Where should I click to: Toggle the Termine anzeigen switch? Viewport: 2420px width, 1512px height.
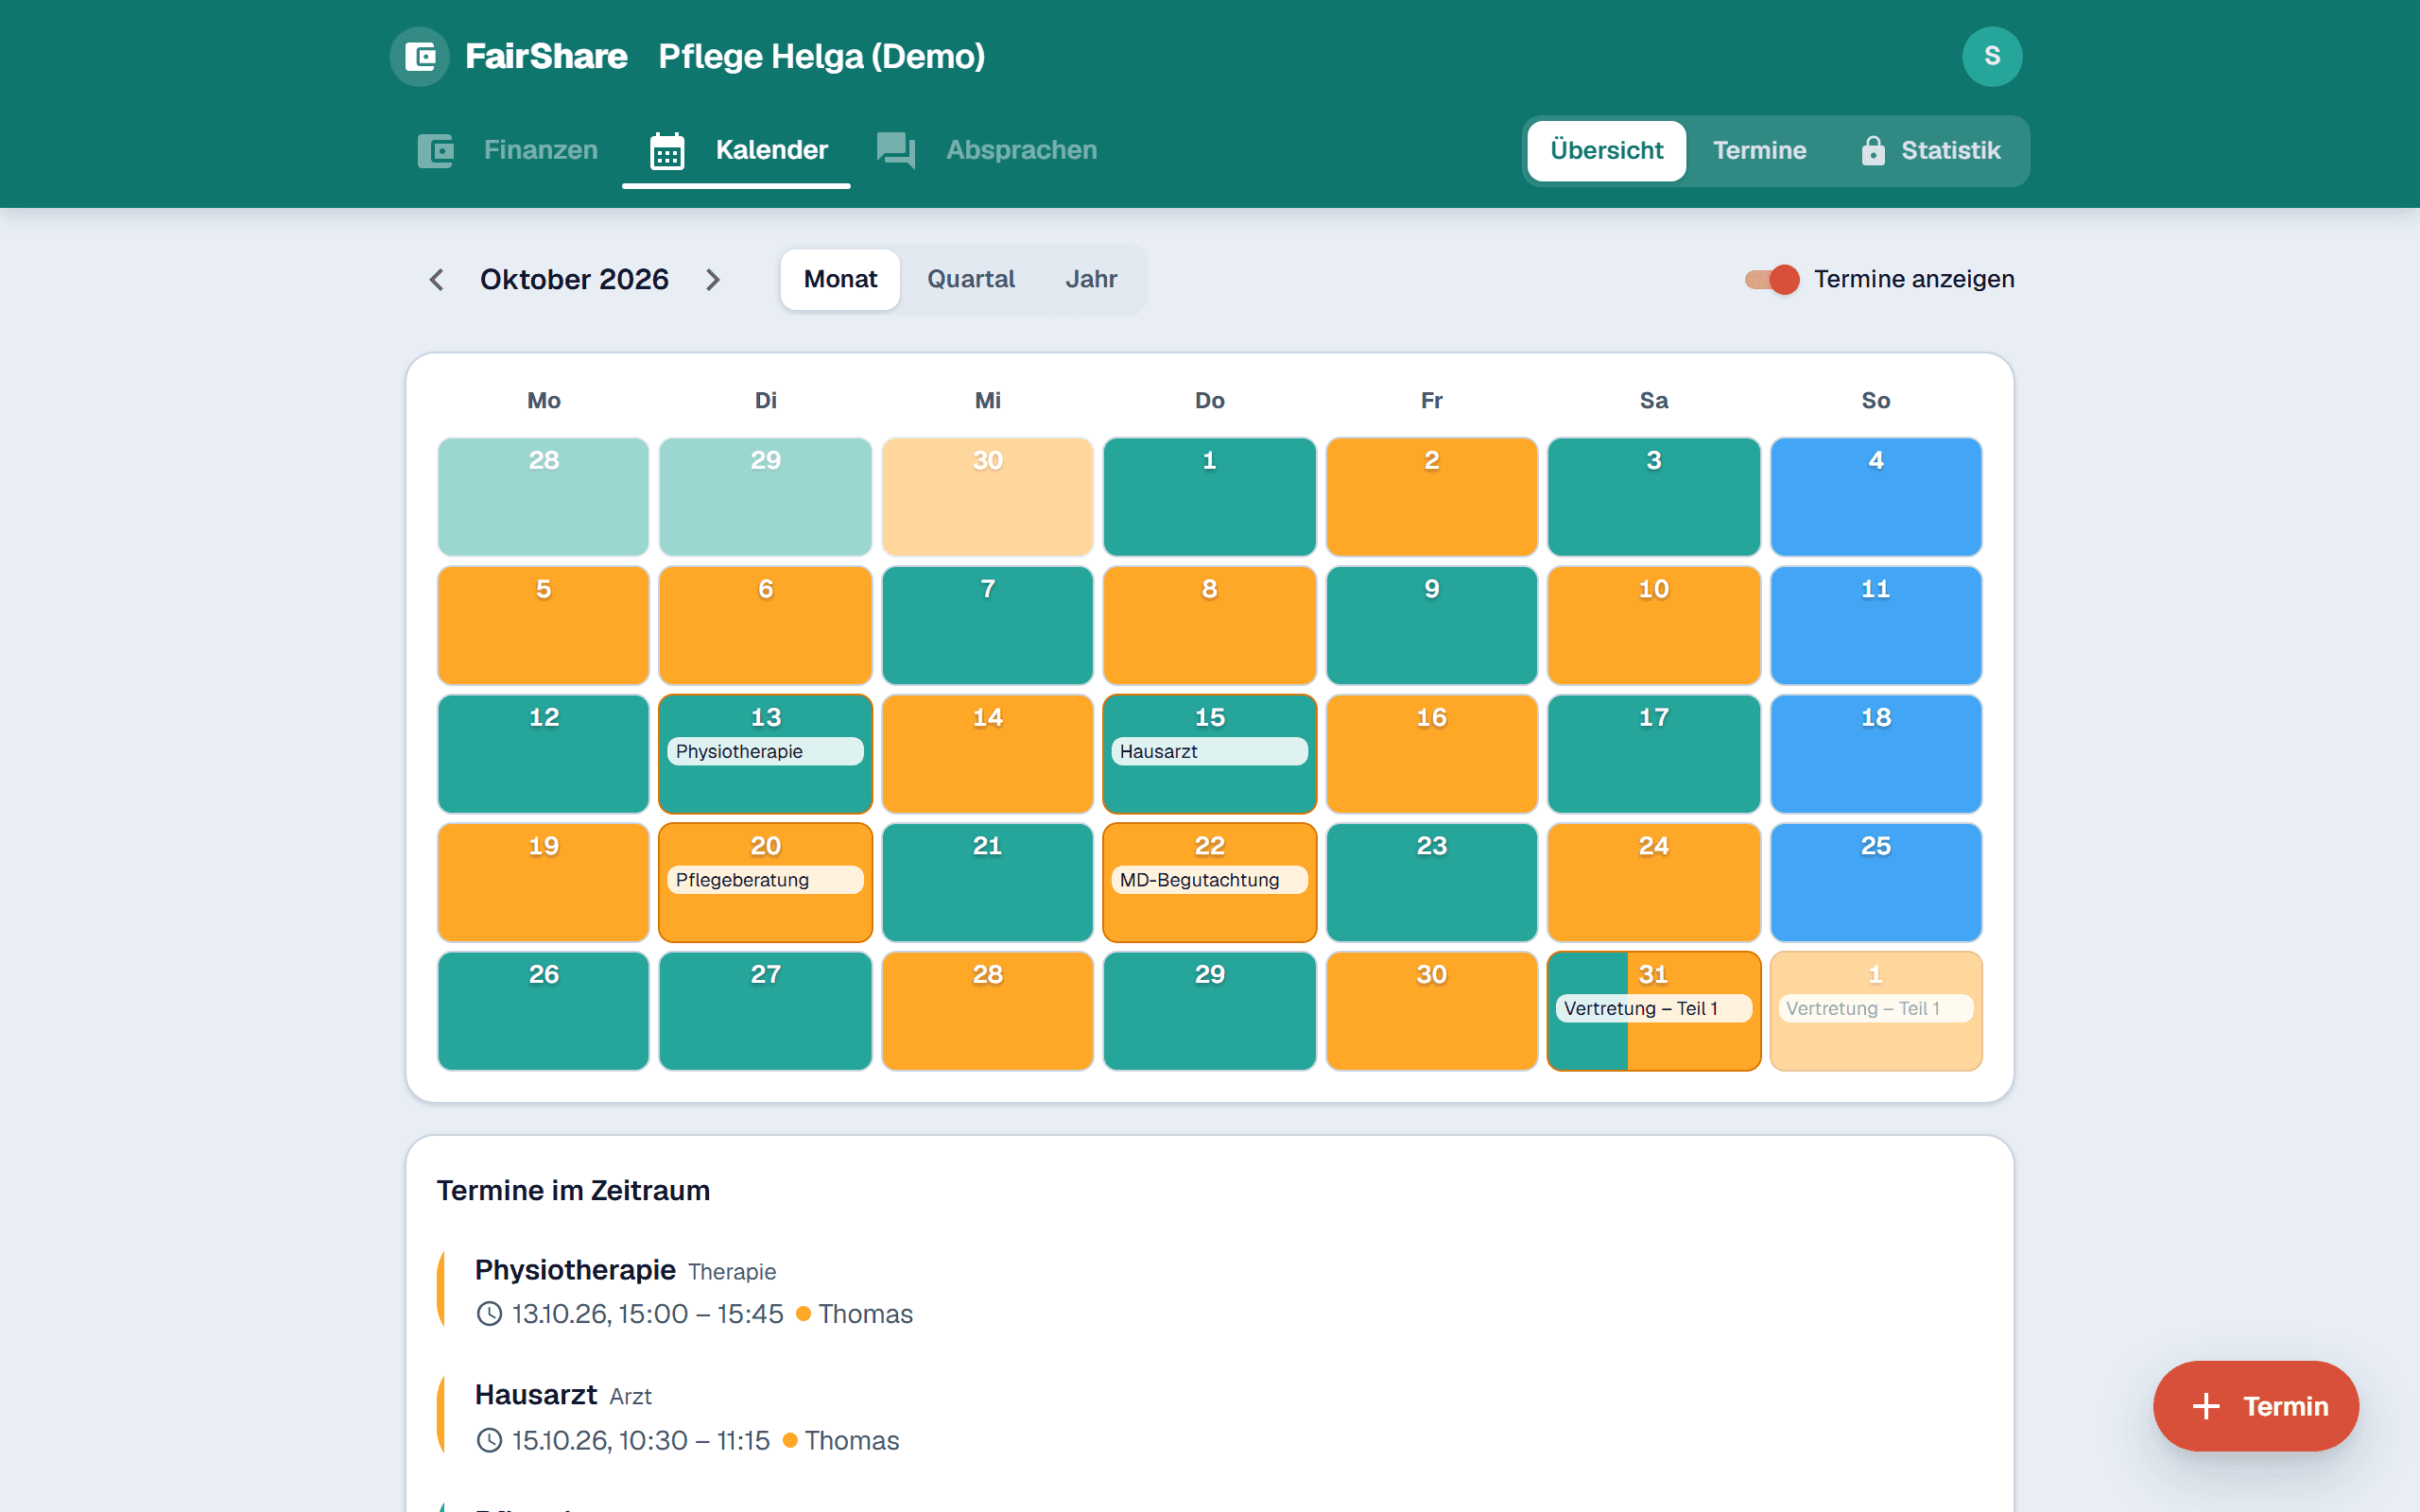click(1771, 279)
